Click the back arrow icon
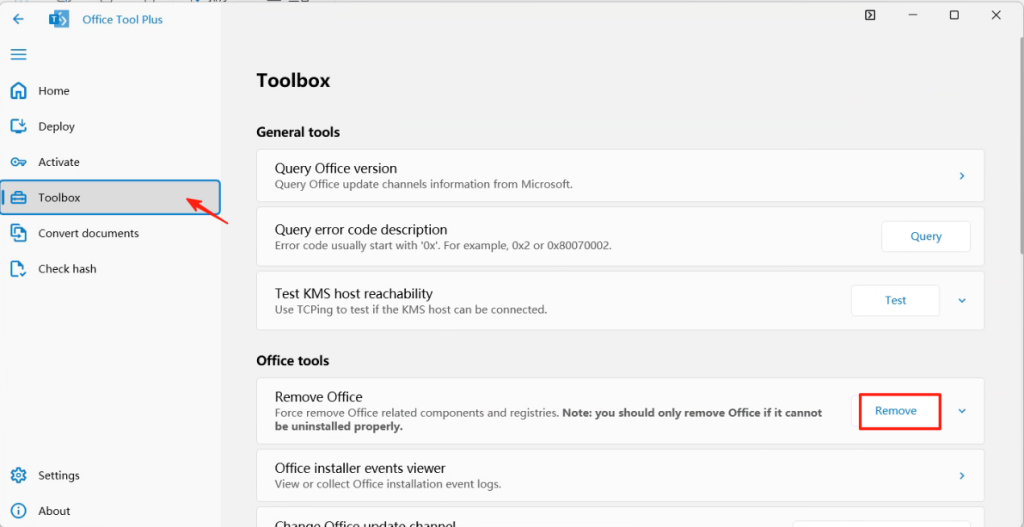1024x527 pixels. (18, 19)
